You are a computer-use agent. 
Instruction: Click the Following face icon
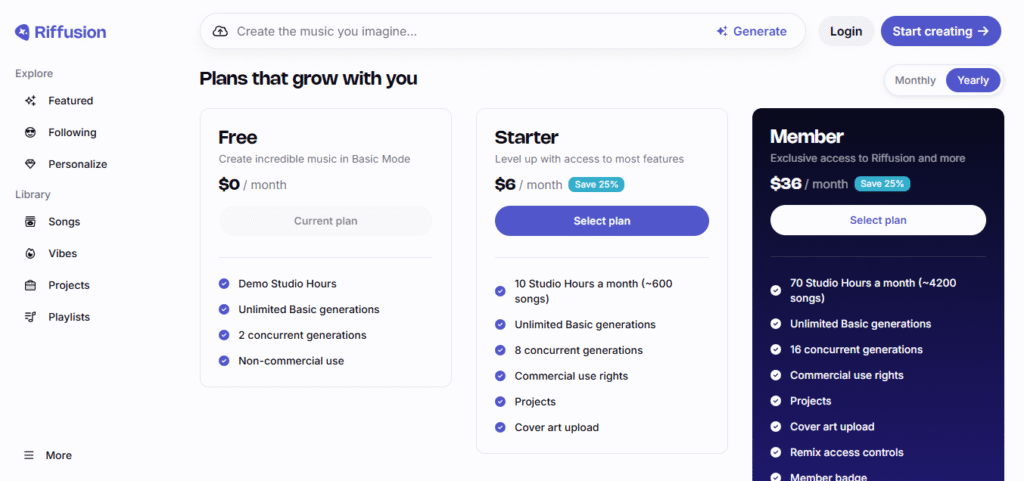[30, 132]
